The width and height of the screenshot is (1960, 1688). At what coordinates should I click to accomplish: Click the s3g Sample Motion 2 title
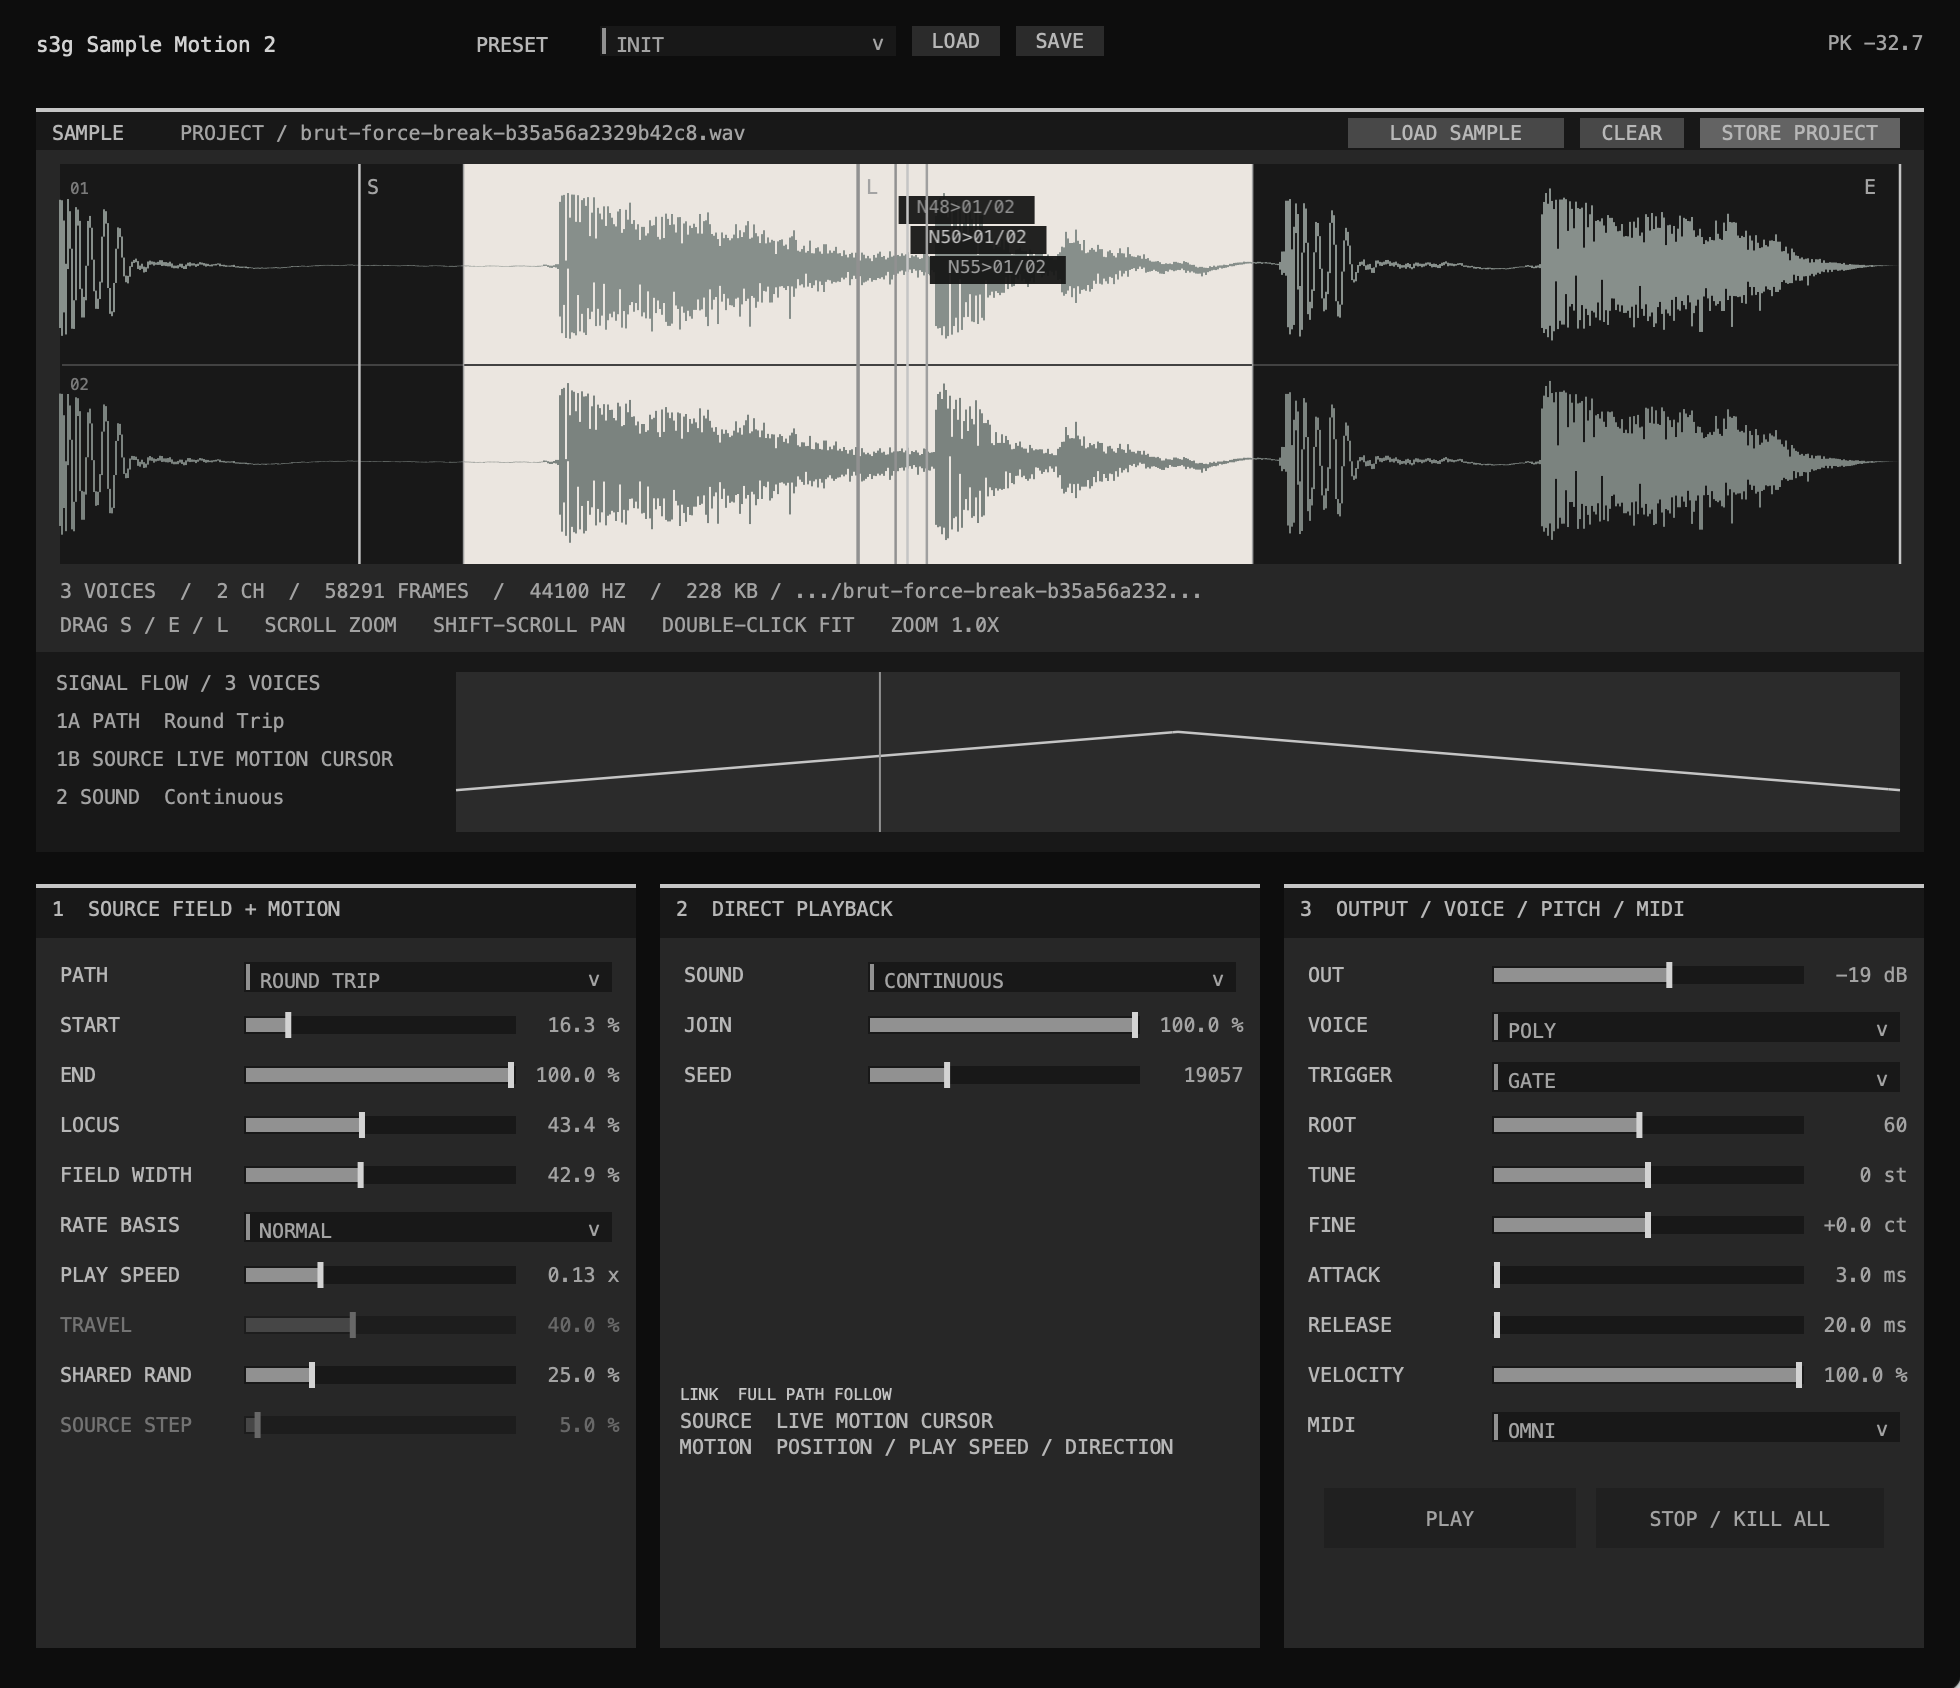point(156,44)
